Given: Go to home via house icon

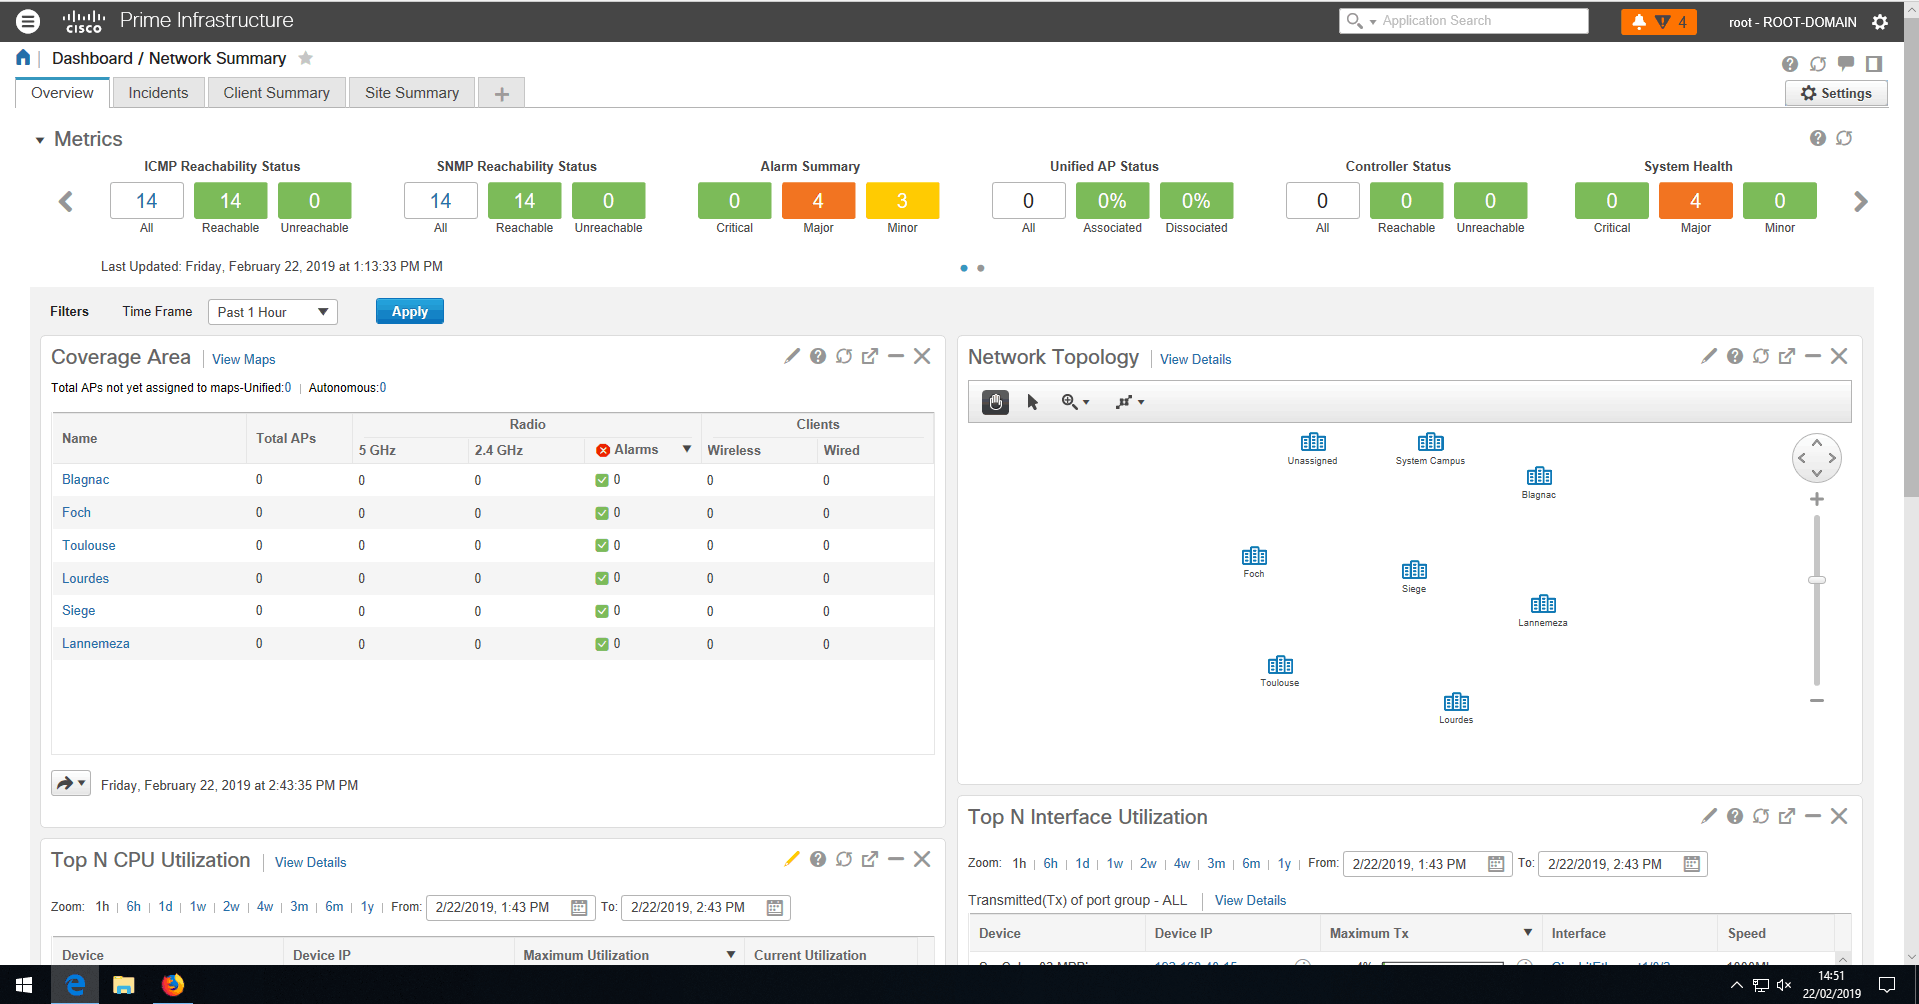Looking at the screenshot, I should tap(23, 58).
